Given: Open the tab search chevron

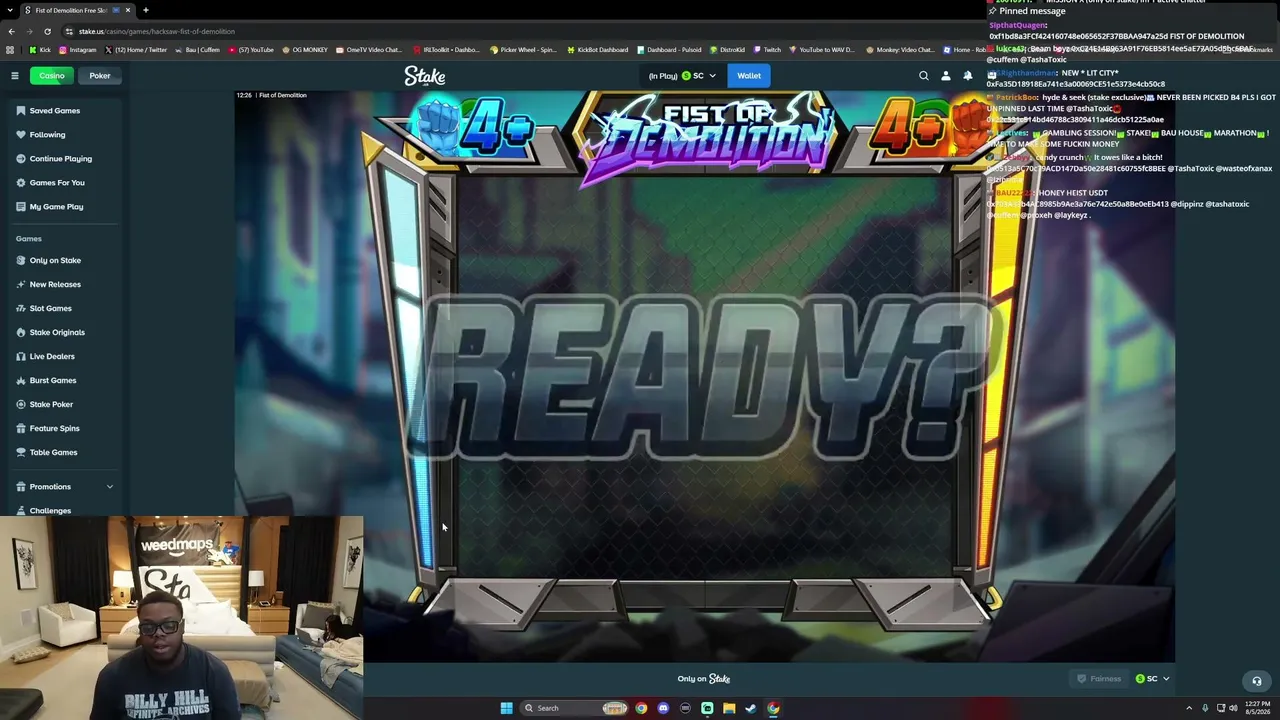Looking at the screenshot, I should coord(10,10).
